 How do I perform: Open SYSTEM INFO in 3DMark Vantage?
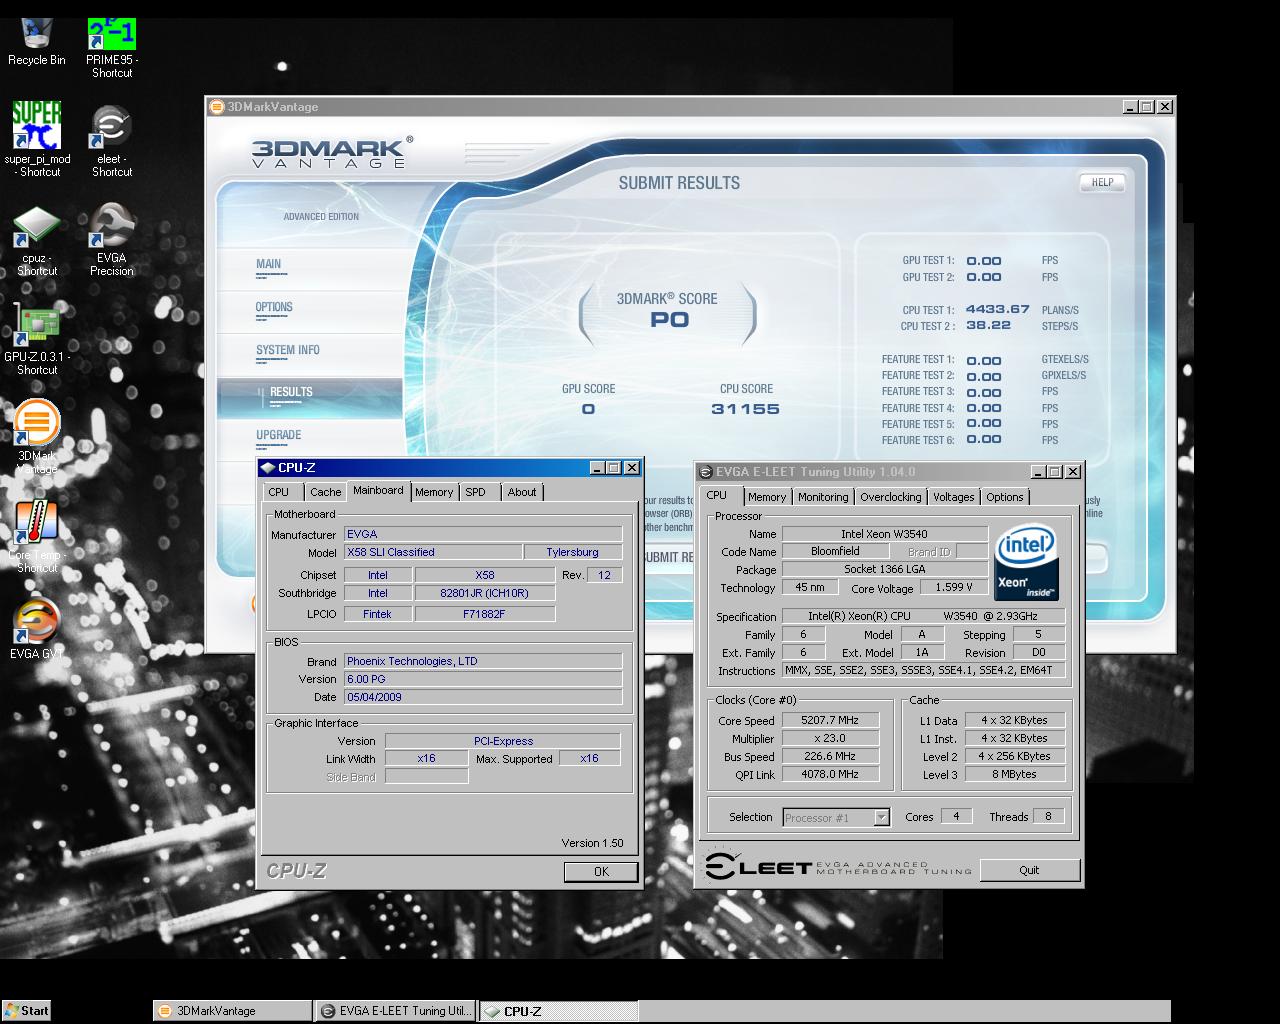coord(288,351)
